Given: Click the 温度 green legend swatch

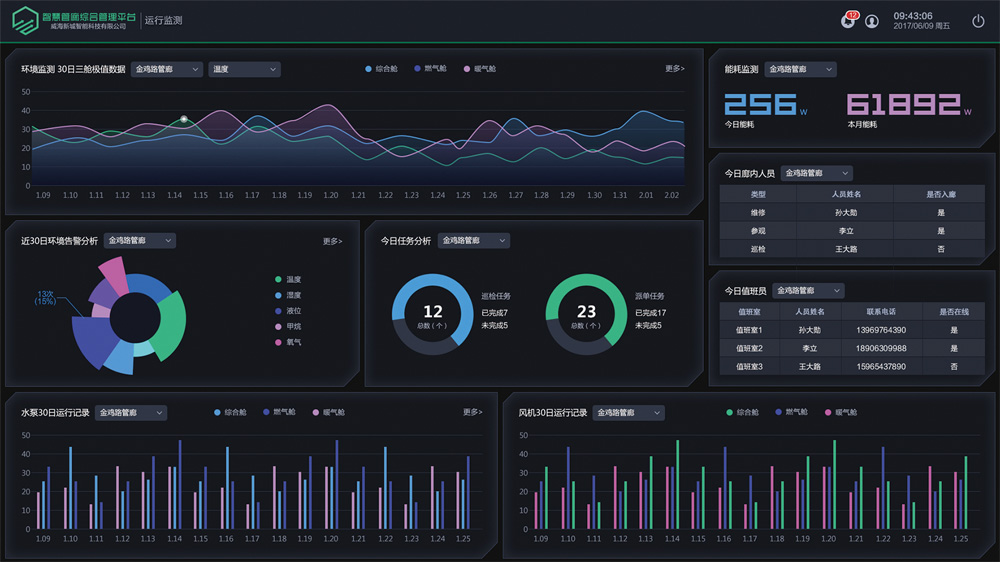Looking at the screenshot, I should tap(278, 279).
